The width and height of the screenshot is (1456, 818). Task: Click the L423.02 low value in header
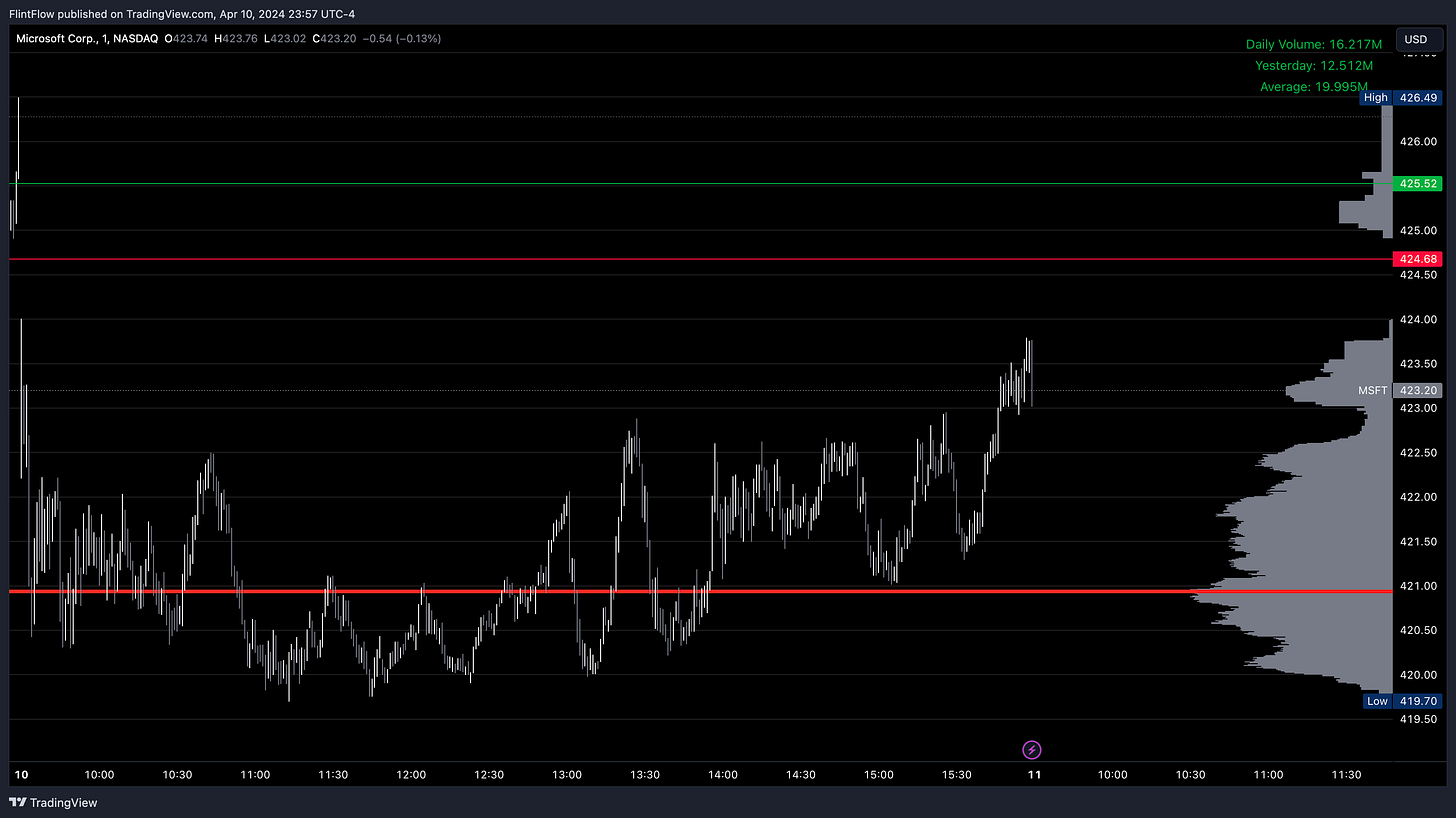285,39
